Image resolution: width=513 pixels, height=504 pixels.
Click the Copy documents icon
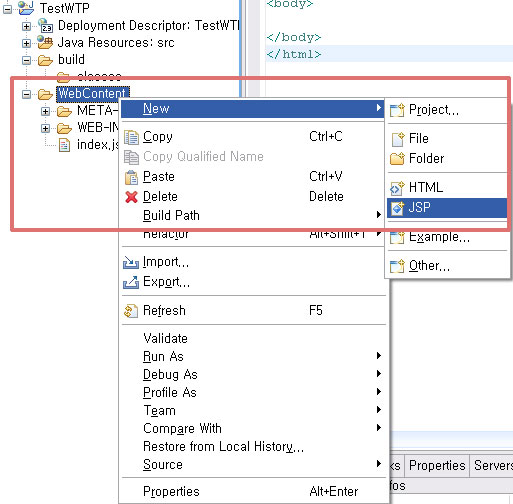tap(131, 137)
